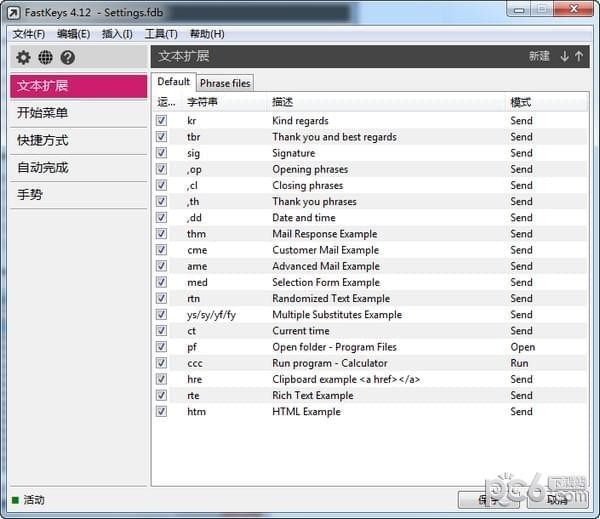Select 开始菜单 in the sidebar

(43, 113)
